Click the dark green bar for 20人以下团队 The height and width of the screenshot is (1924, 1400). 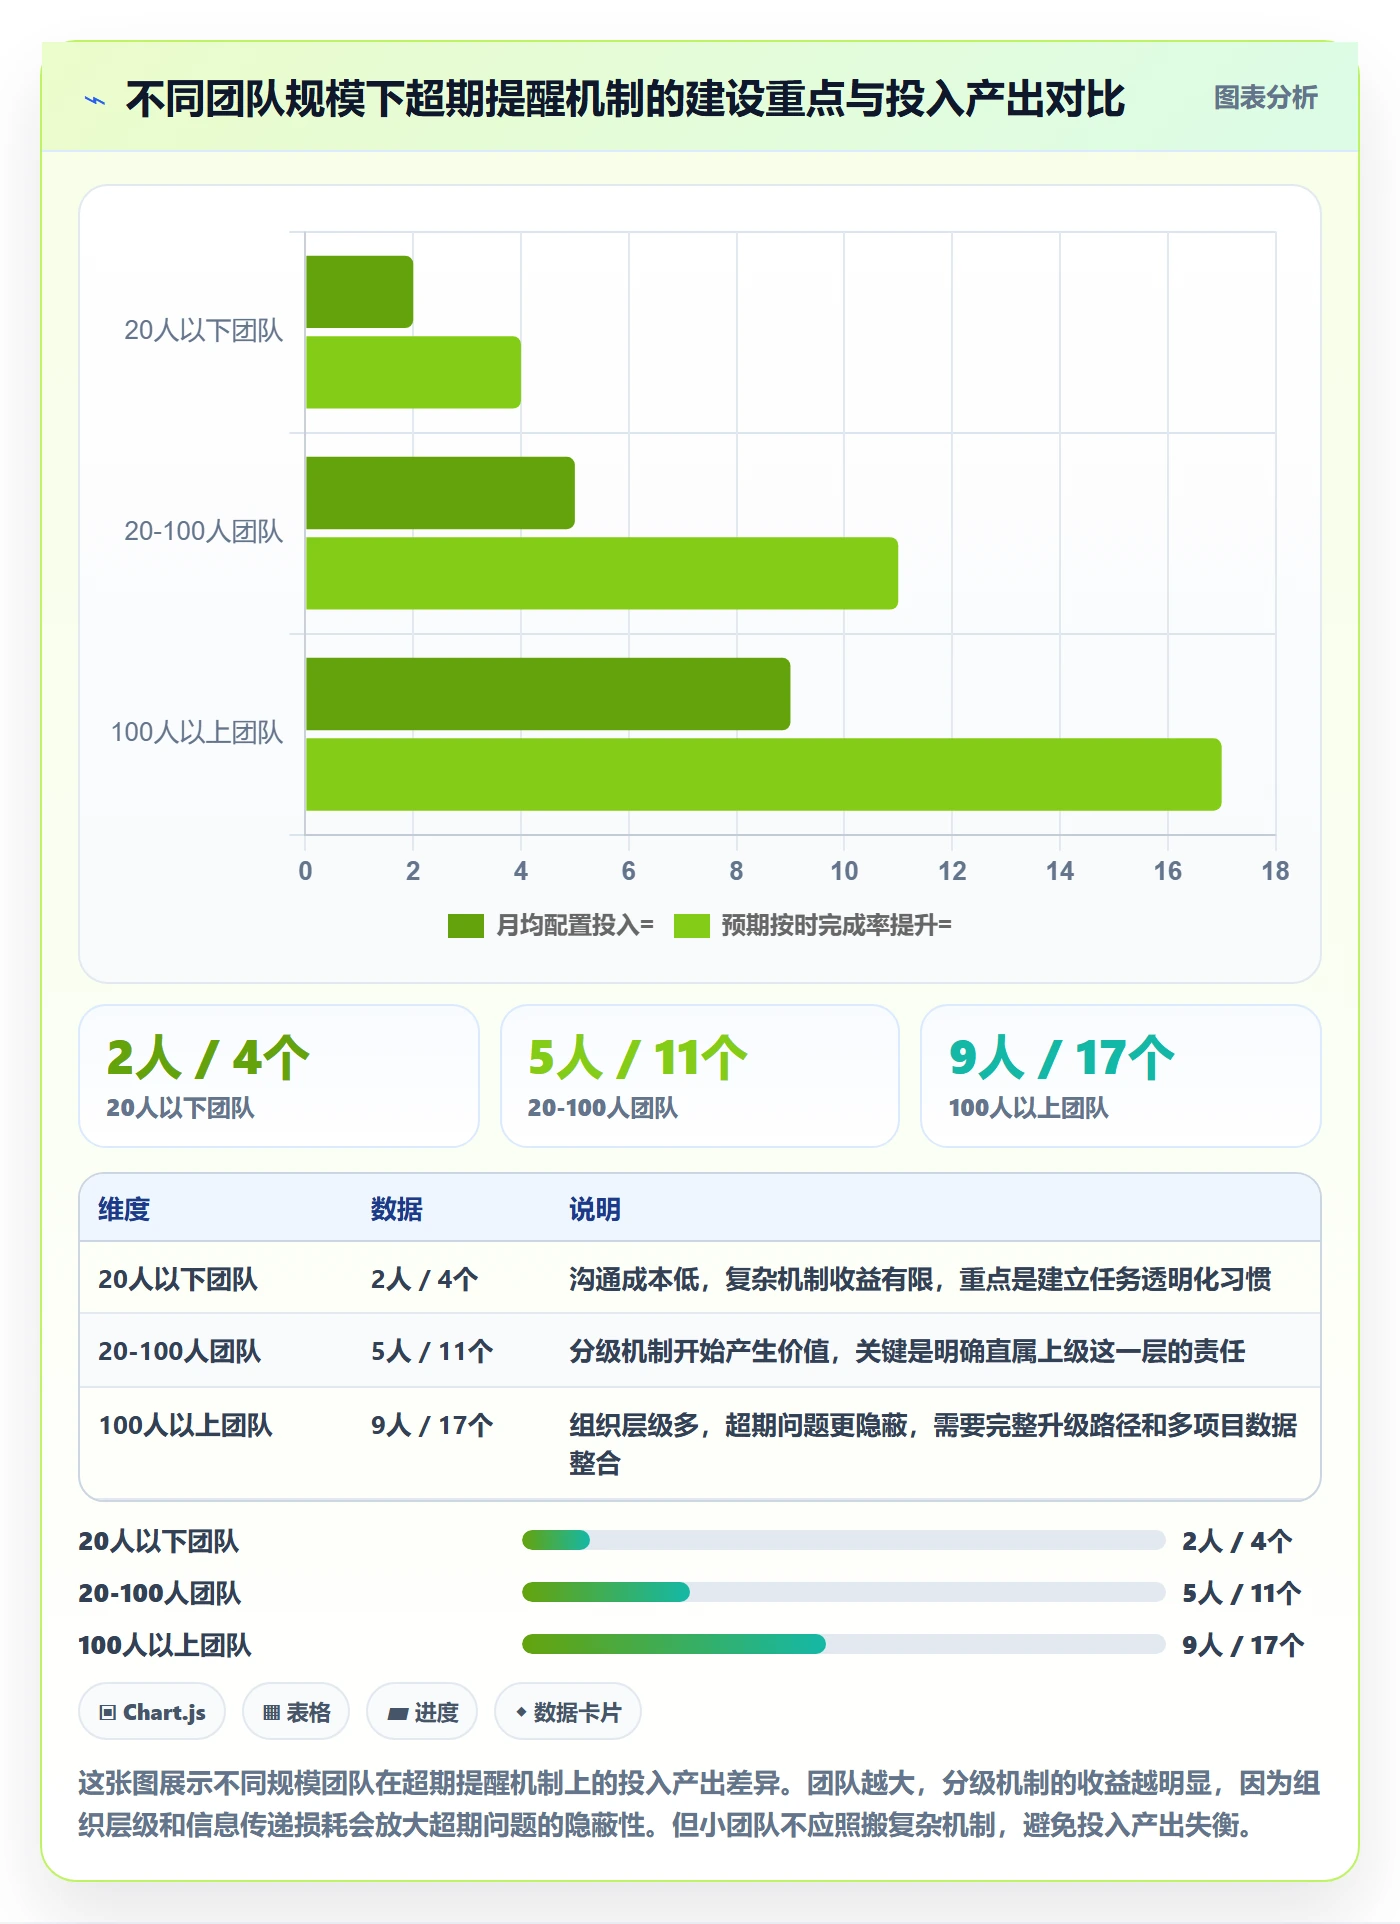tap(359, 292)
